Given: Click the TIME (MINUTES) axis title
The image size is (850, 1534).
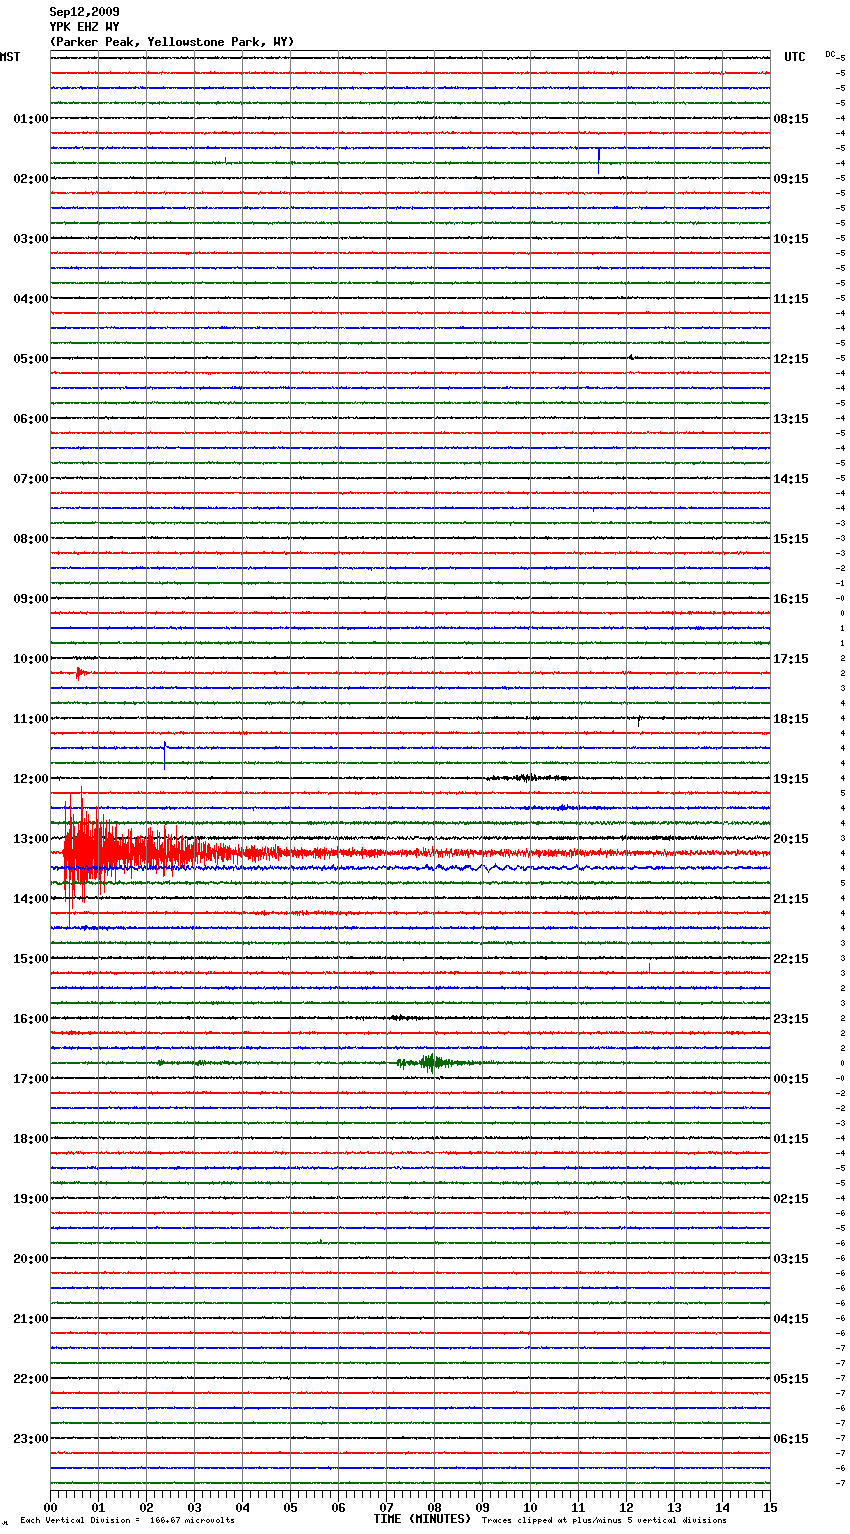Looking at the screenshot, I should coord(422,1519).
